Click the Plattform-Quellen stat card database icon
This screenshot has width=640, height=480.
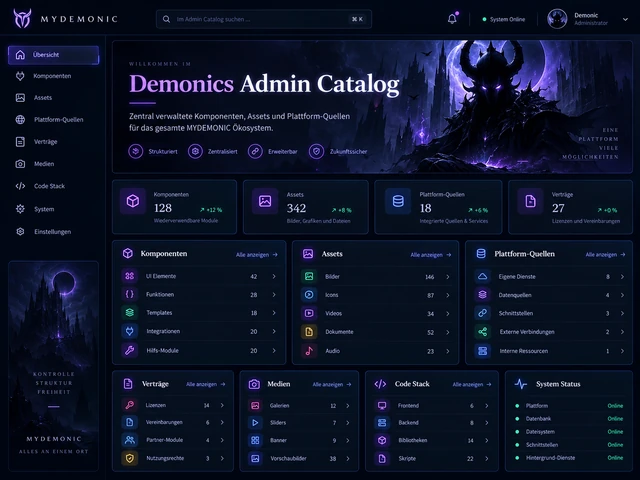click(x=398, y=201)
